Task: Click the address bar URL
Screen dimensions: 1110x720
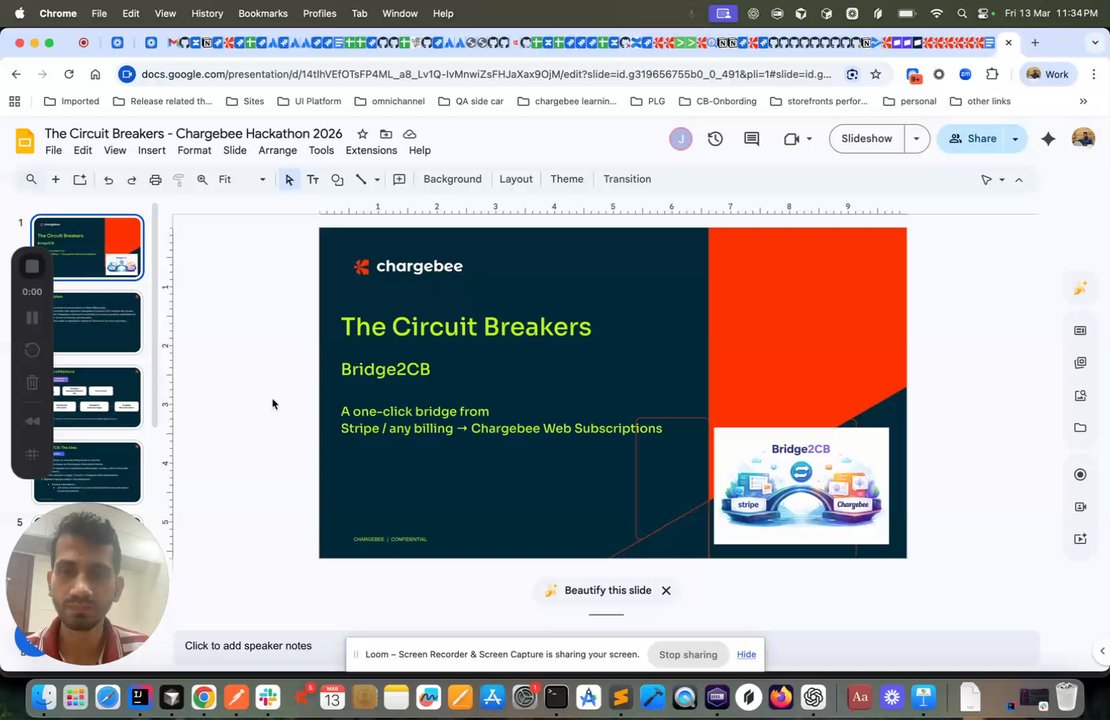Action: pyautogui.click(x=486, y=74)
